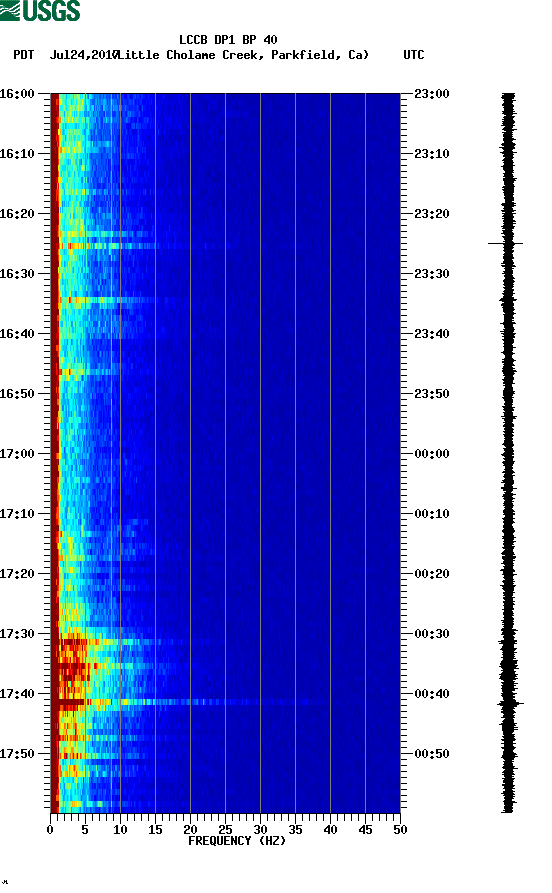Click the 23:30 UTC time label
This screenshot has height=893, width=552.
tap(432, 273)
